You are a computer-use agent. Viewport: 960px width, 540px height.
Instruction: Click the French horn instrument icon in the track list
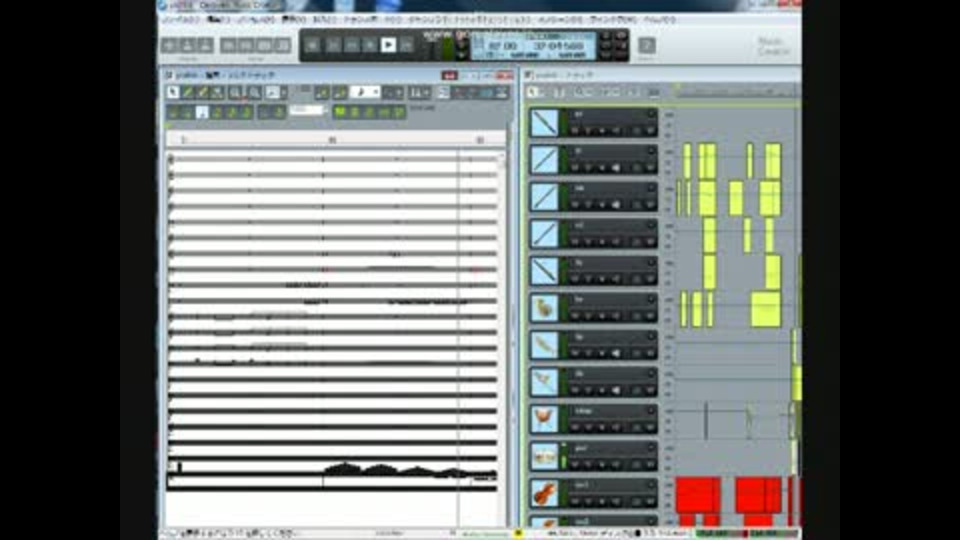click(544, 308)
